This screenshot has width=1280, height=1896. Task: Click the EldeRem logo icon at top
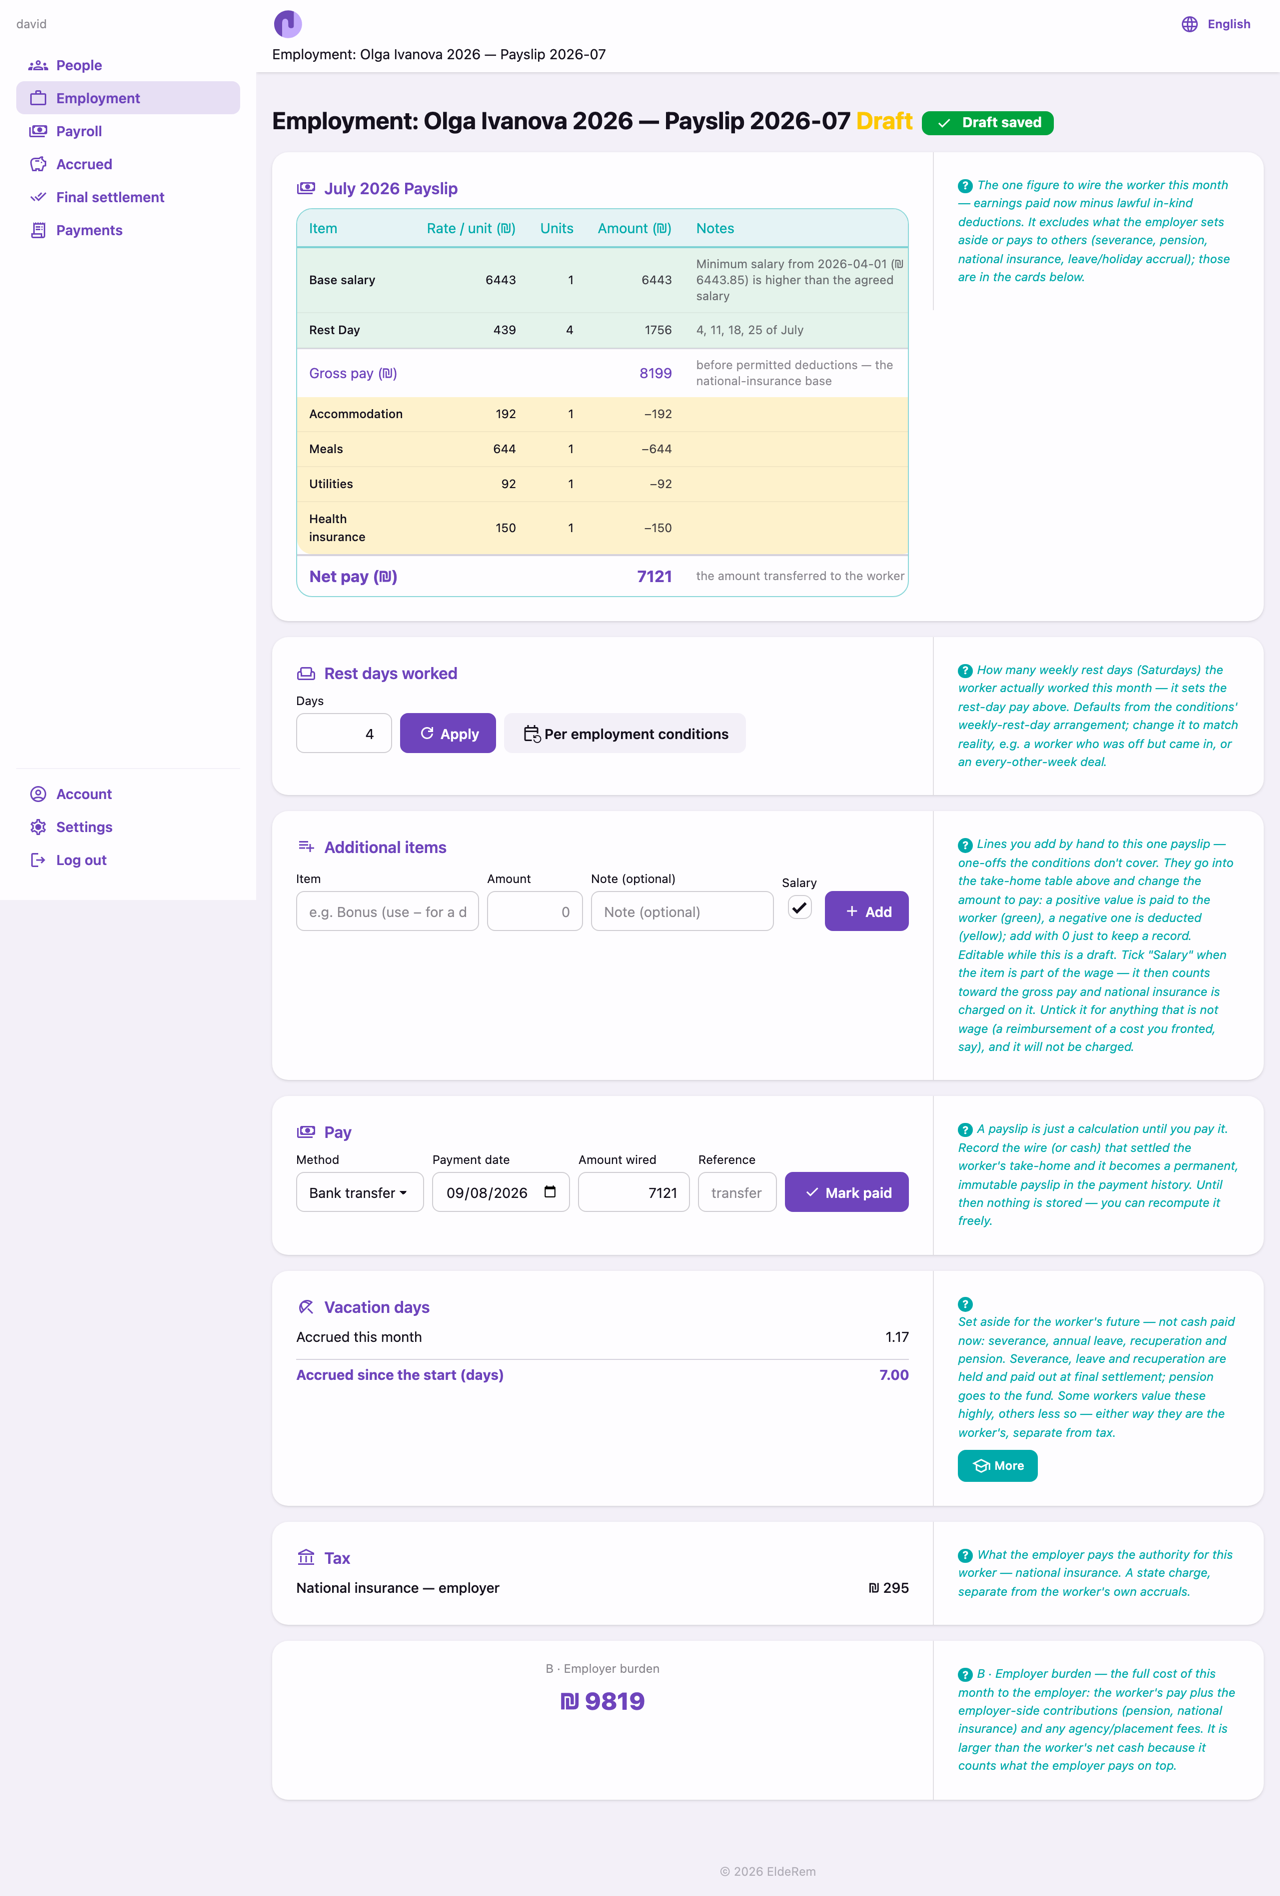click(287, 23)
